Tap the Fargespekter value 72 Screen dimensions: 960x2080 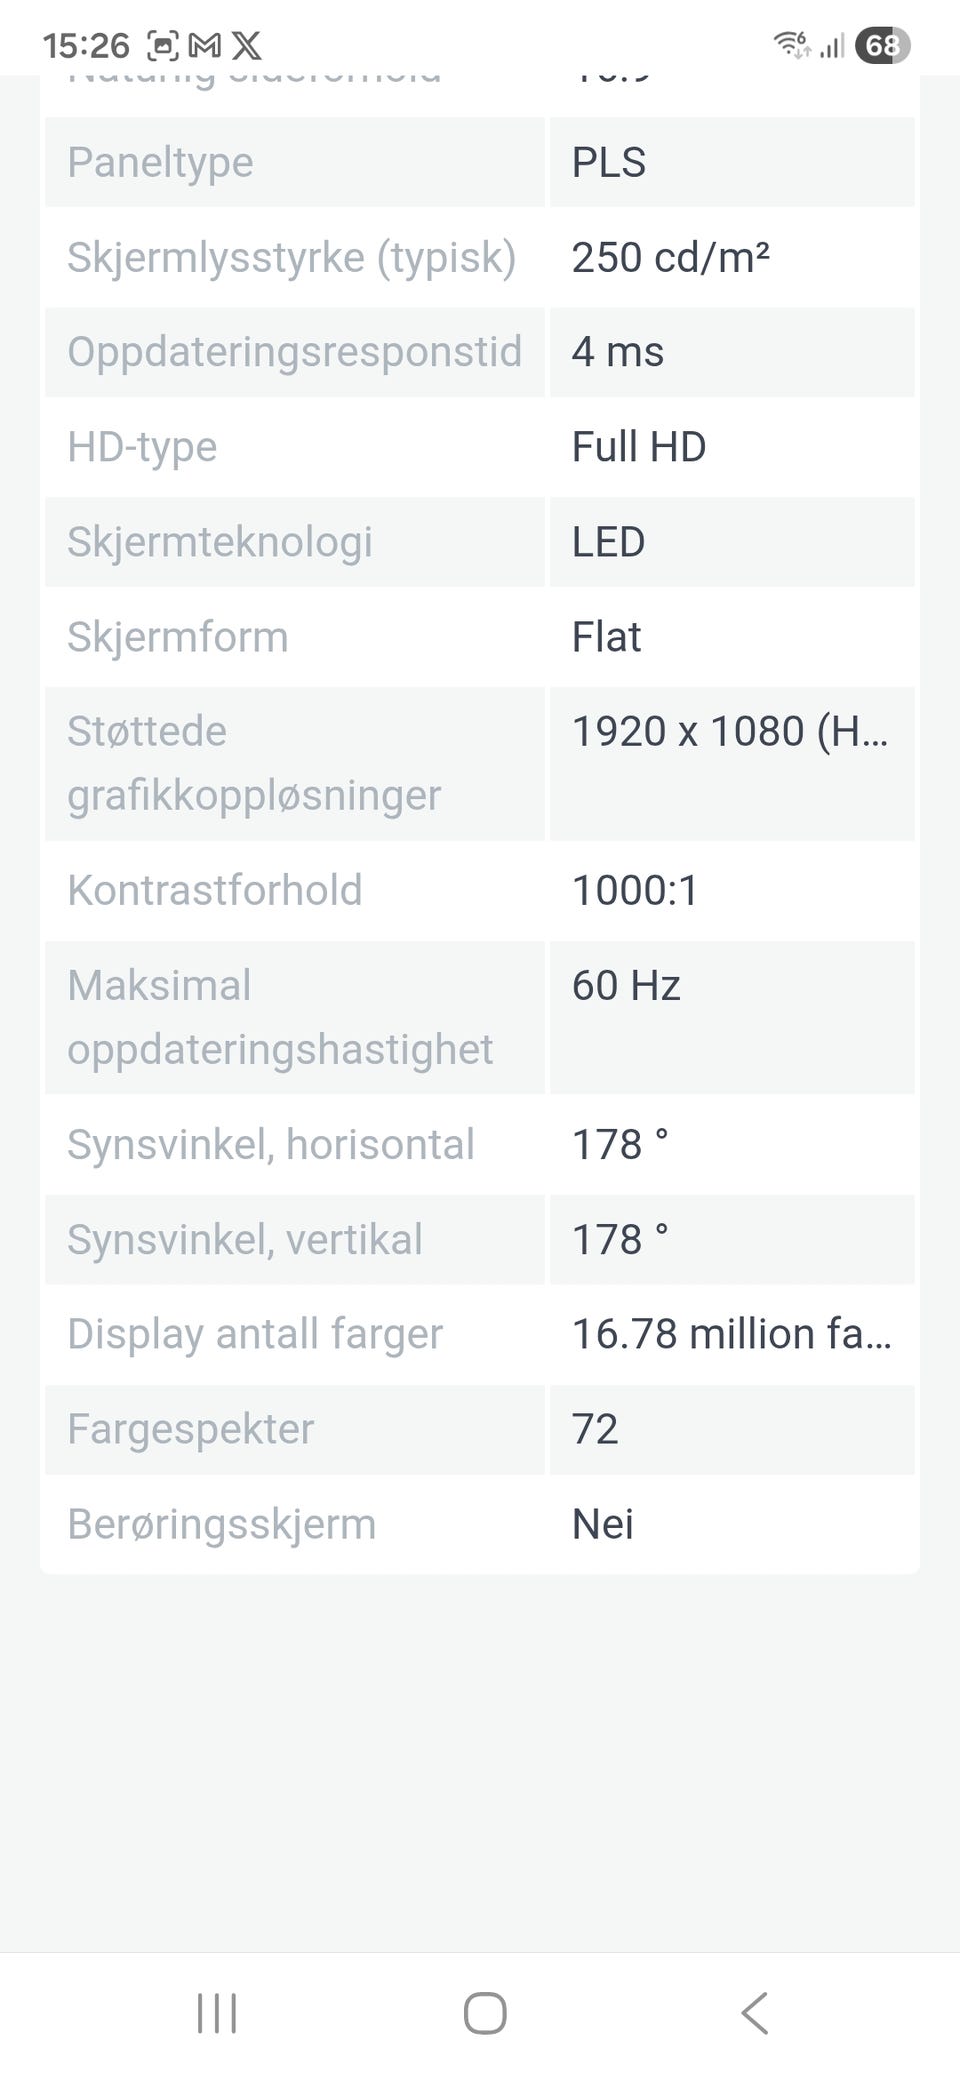pyautogui.click(x=595, y=1429)
